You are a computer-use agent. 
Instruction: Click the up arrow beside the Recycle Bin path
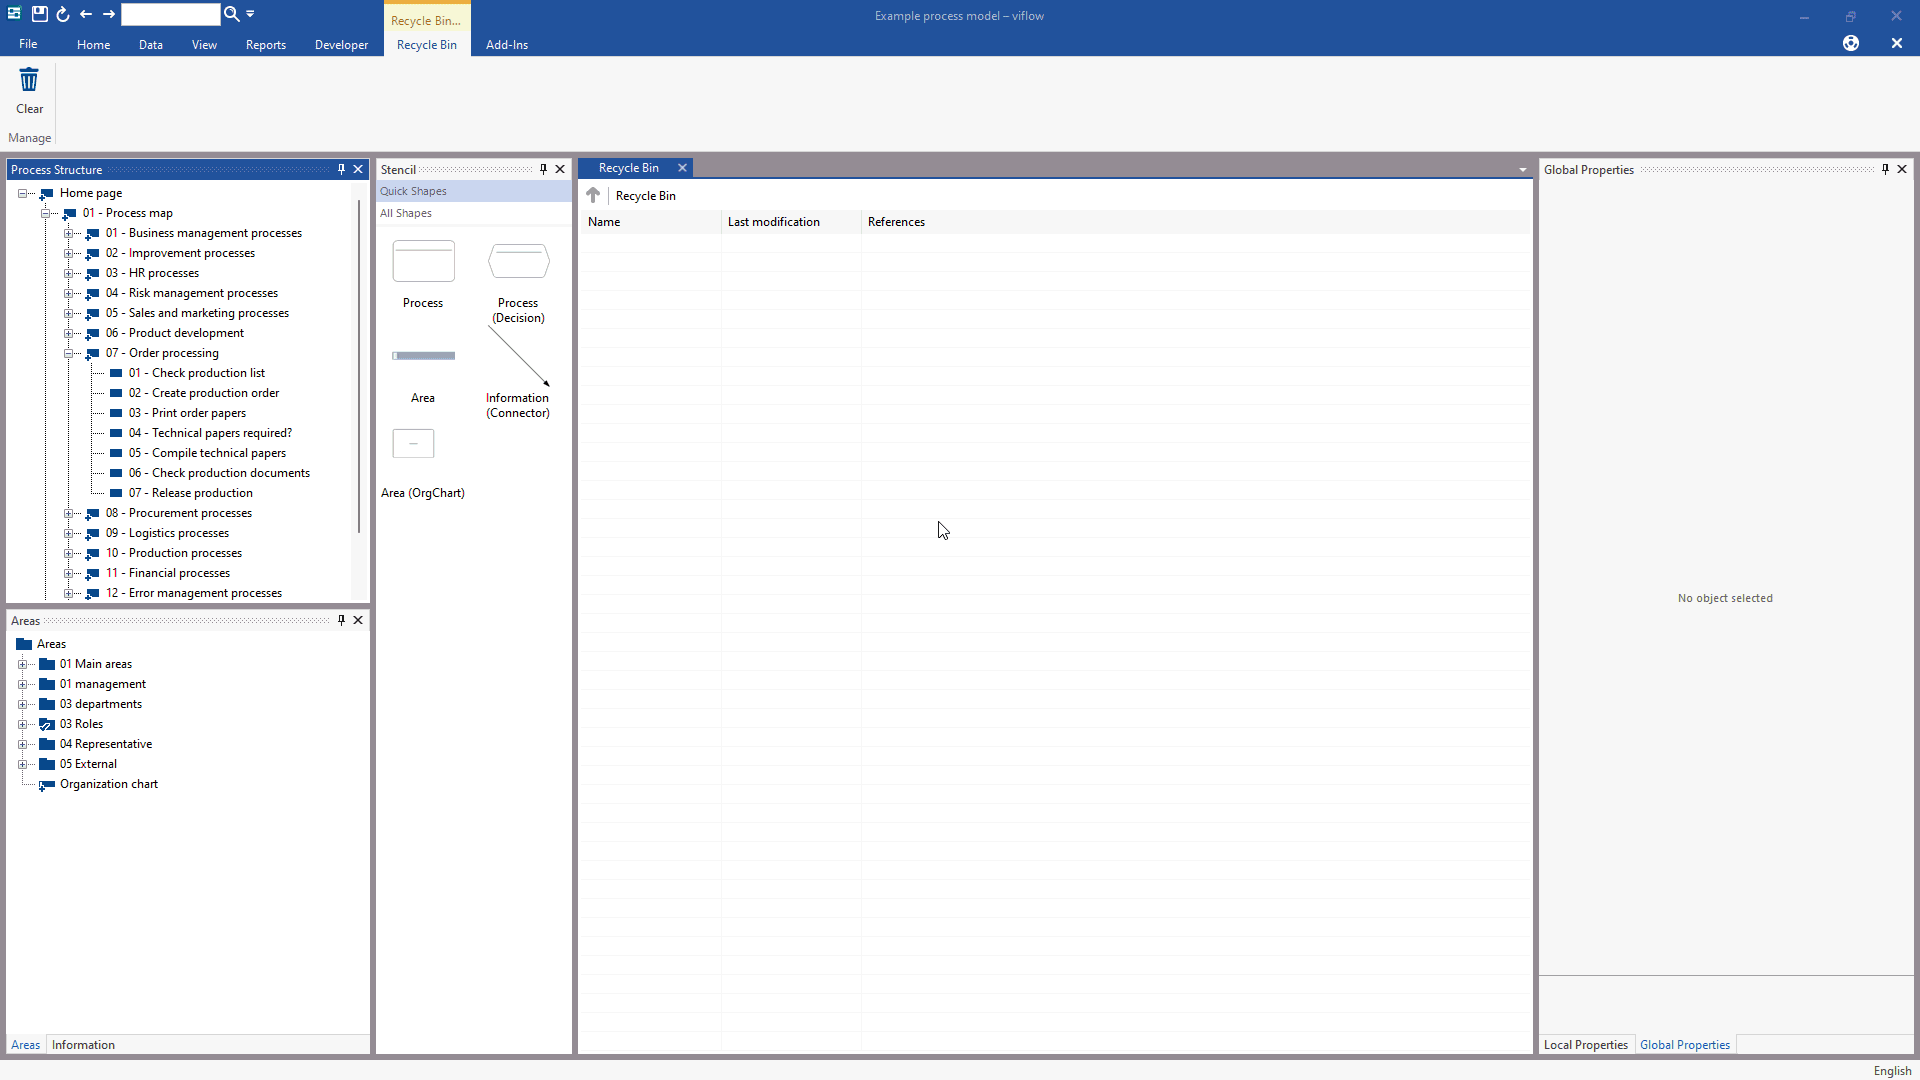click(x=593, y=195)
